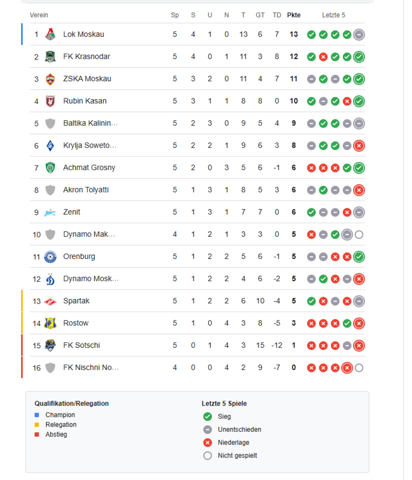Click the Verein column header
This screenshot has width=412, height=480.
[39, 15]
